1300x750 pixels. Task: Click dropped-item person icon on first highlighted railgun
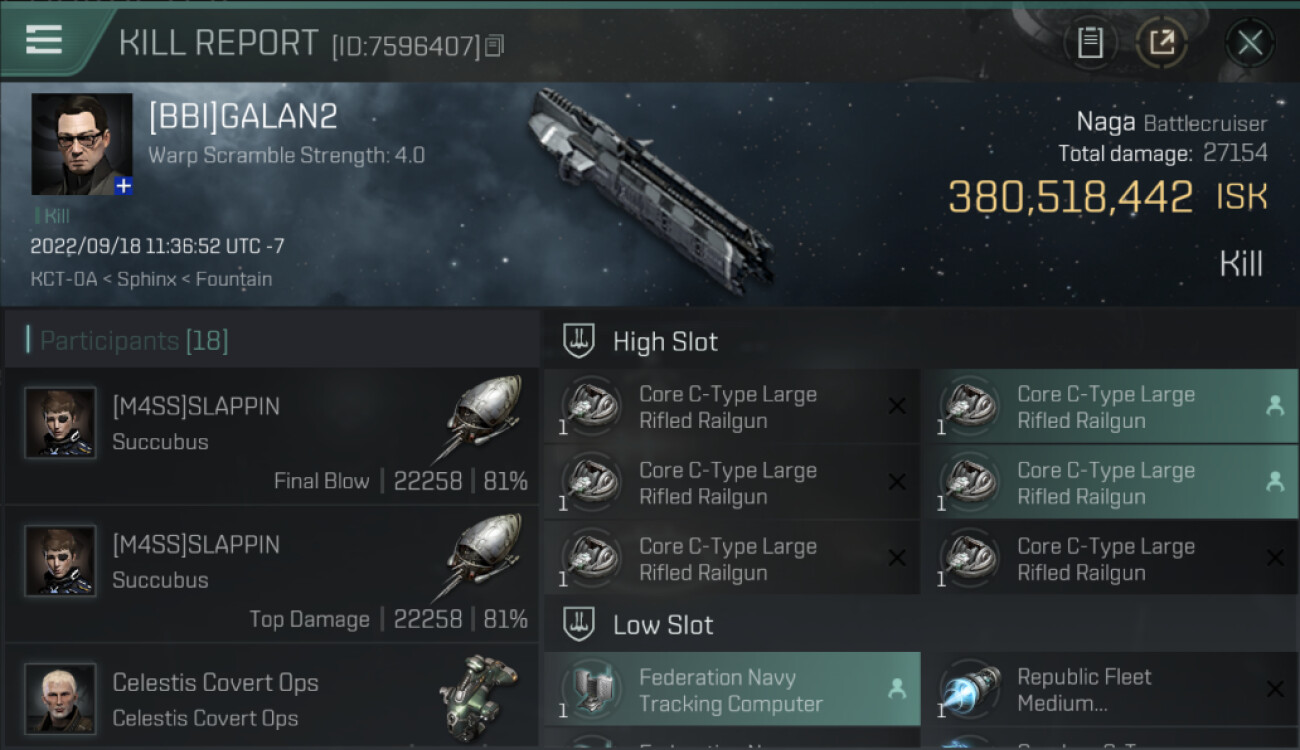1275,405
